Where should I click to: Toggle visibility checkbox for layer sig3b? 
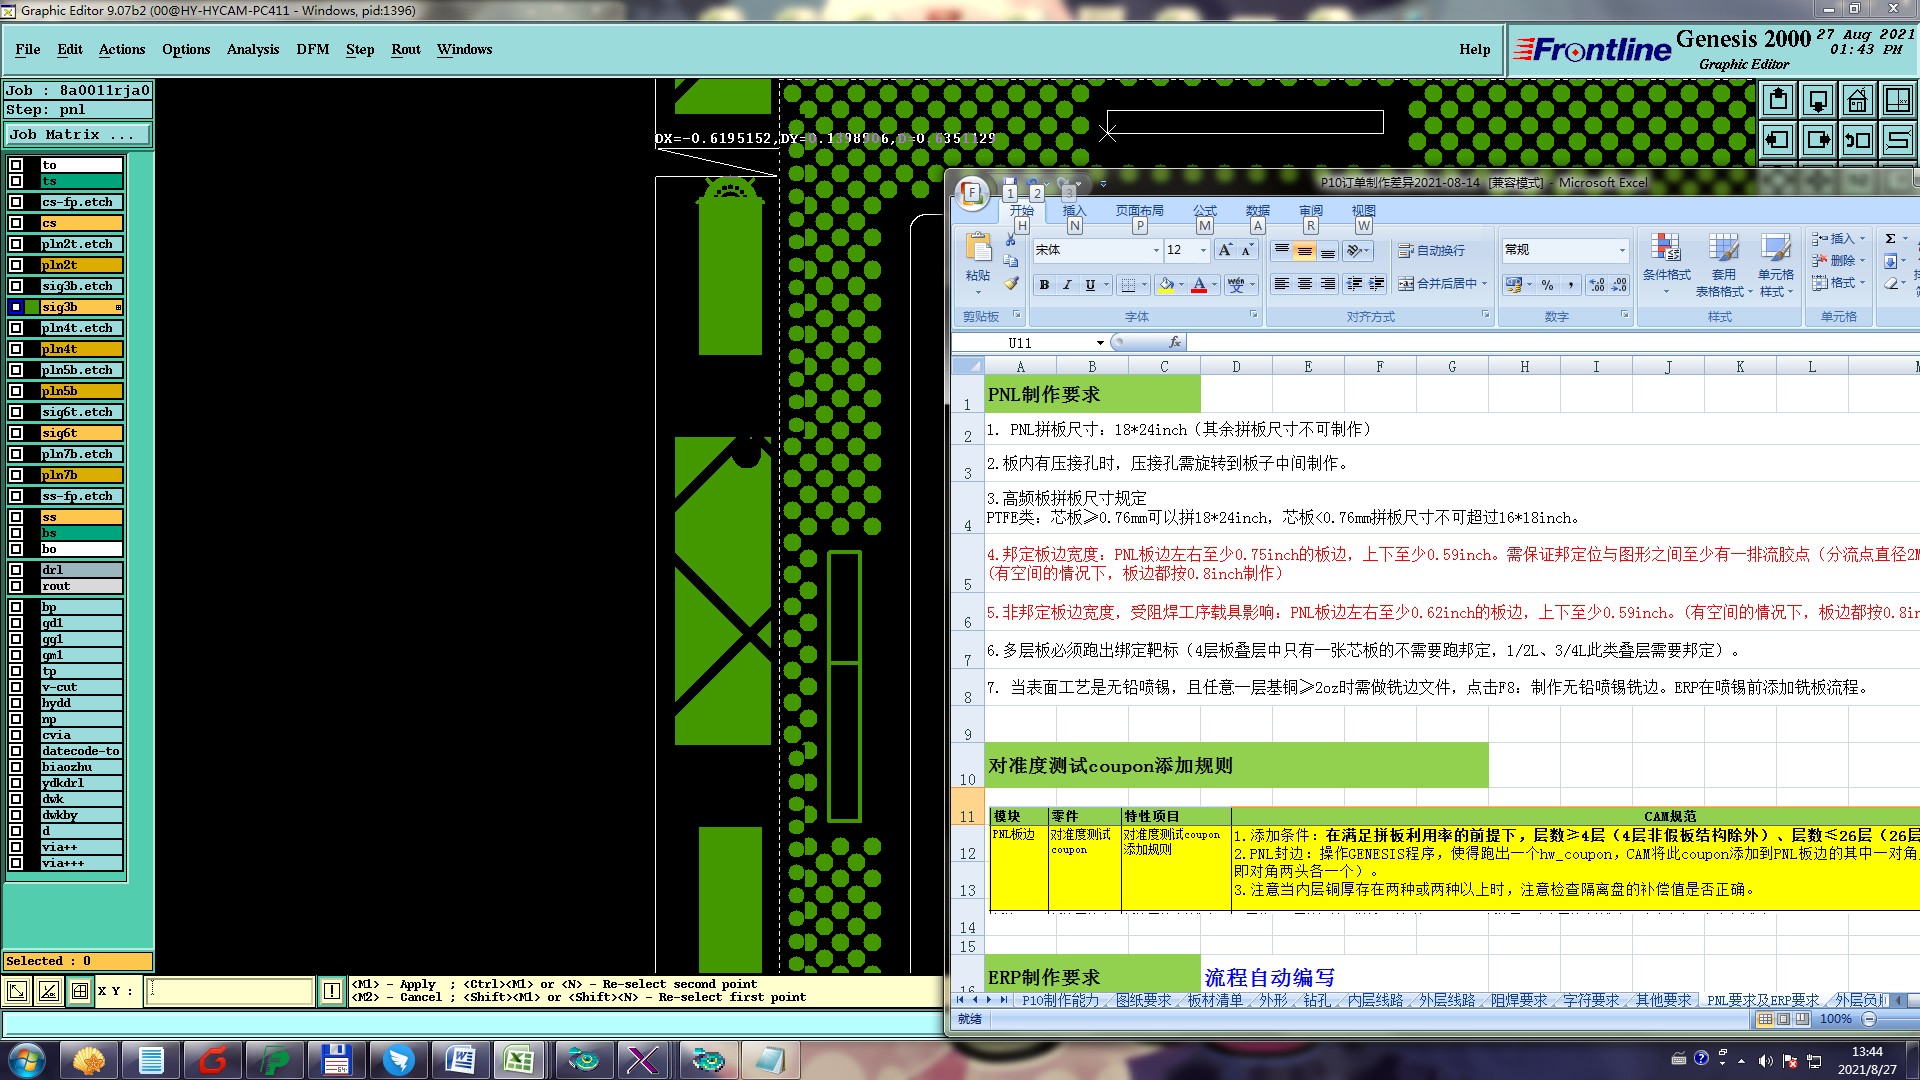[16, 307]
